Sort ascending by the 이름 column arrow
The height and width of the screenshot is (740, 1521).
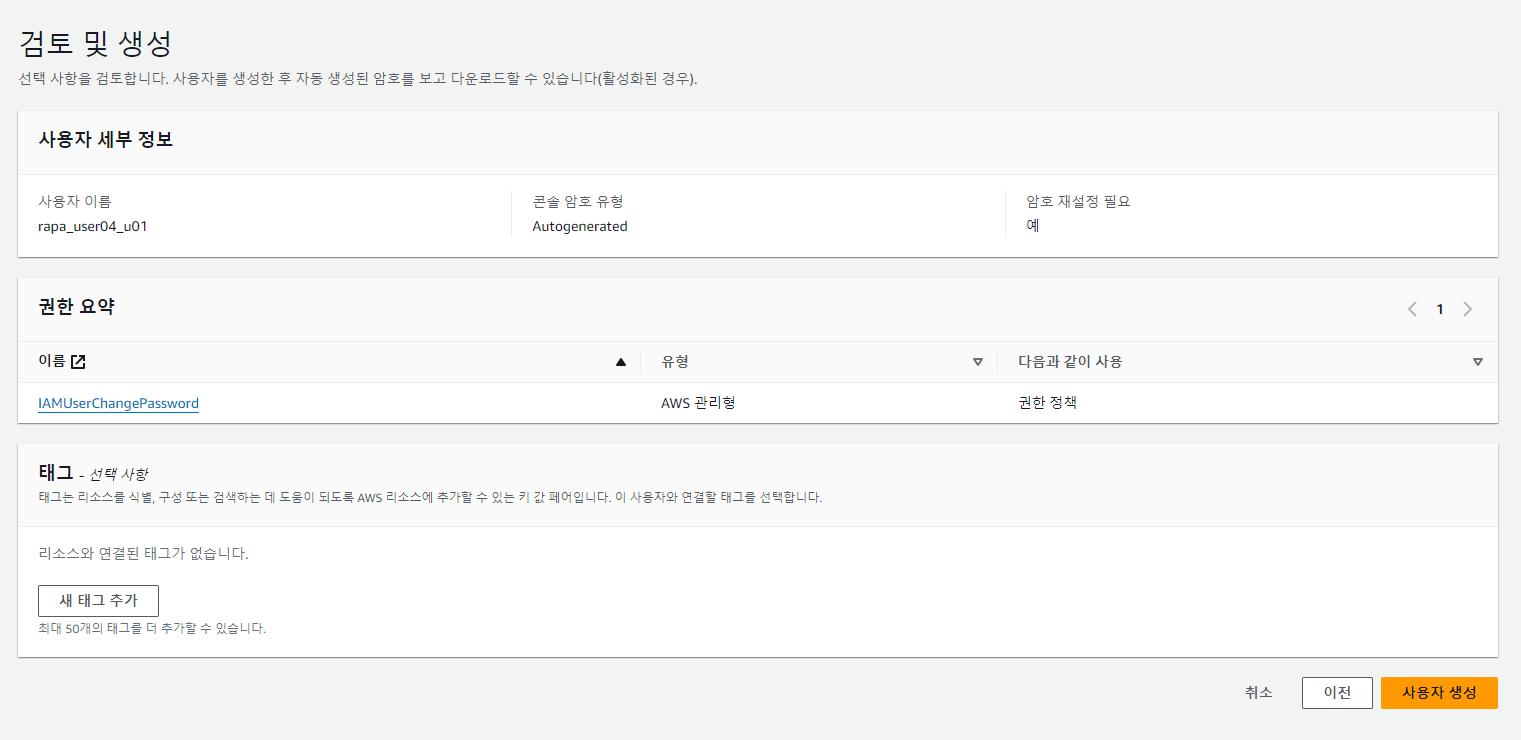pyautogui.click(x=621, y=362)
